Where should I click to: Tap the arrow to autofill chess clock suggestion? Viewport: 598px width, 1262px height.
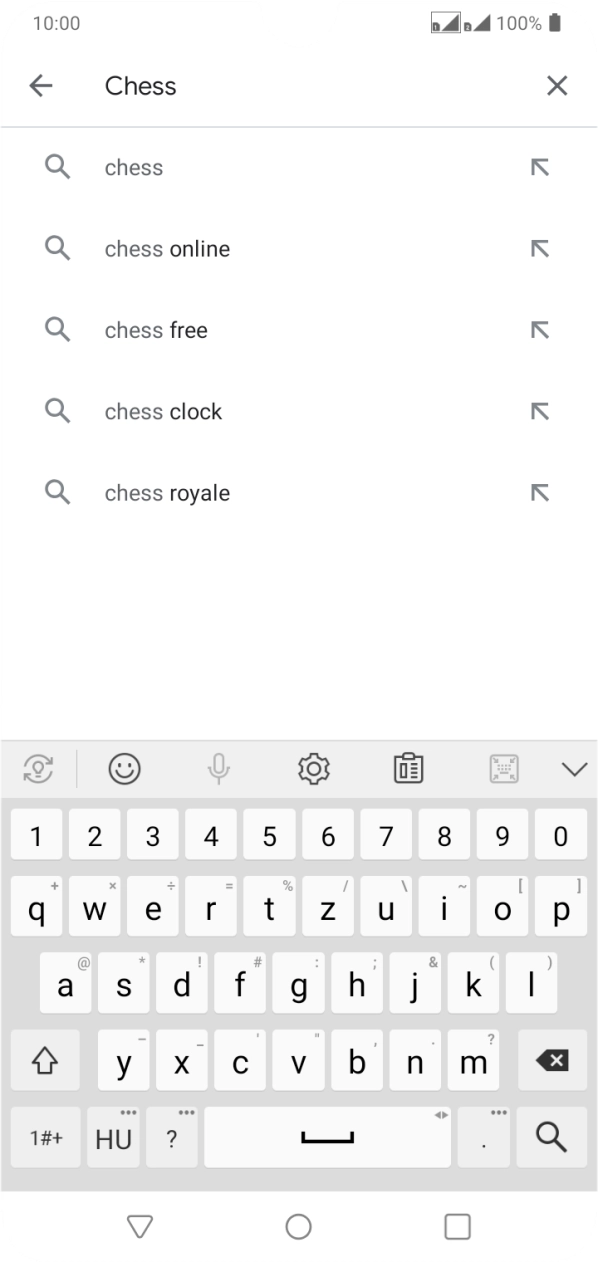[540, 410]
